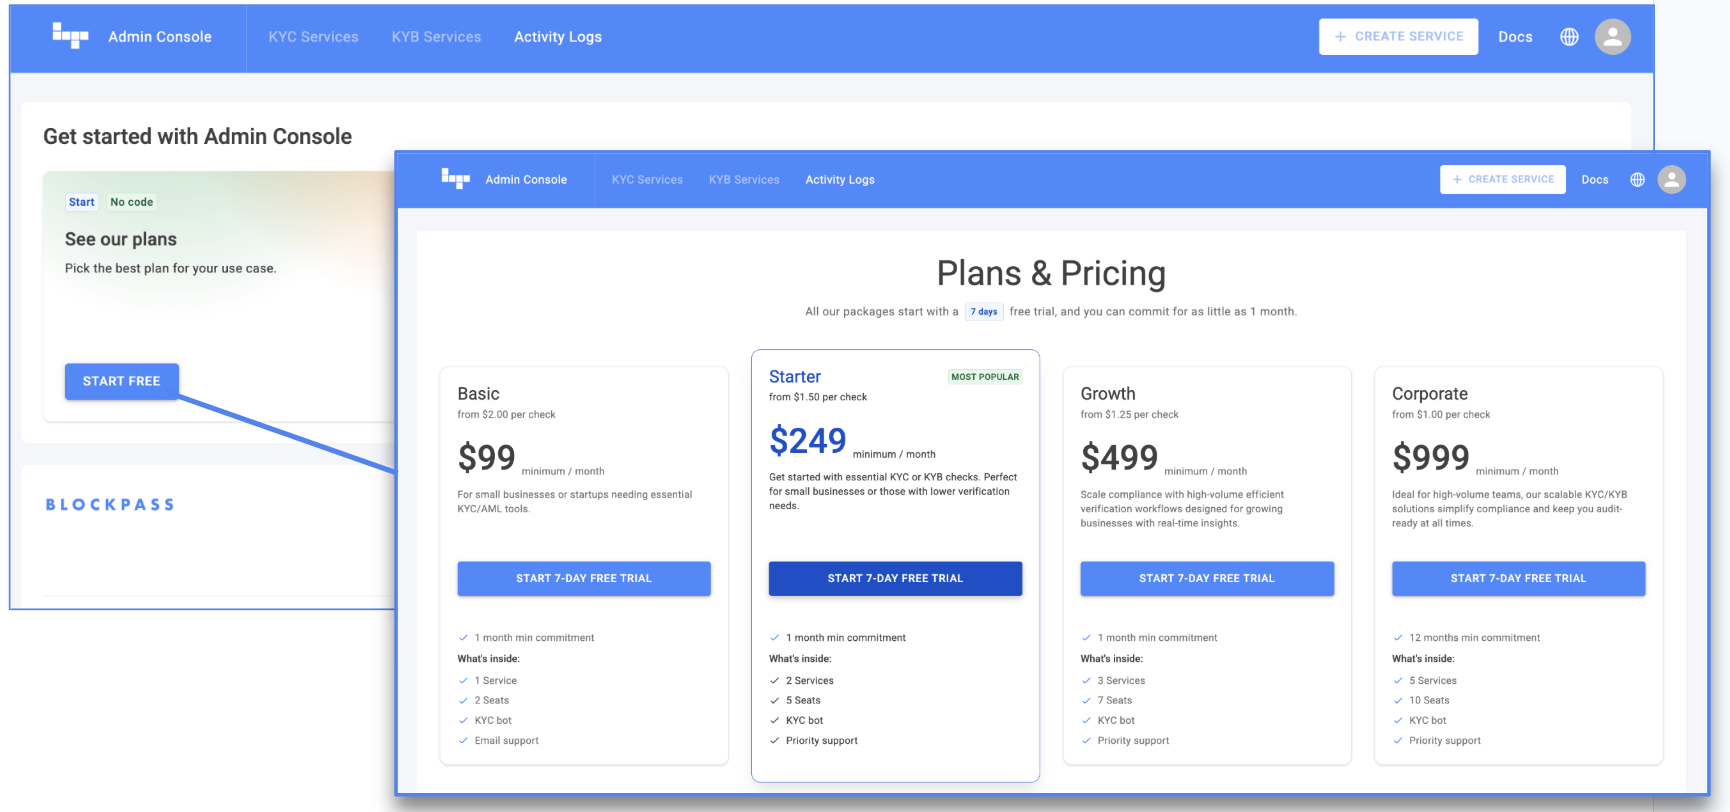Click the logo in the back Admin Console header
Screen dimensions: 1730x812
pyautogui.click(x=70, y=36)
